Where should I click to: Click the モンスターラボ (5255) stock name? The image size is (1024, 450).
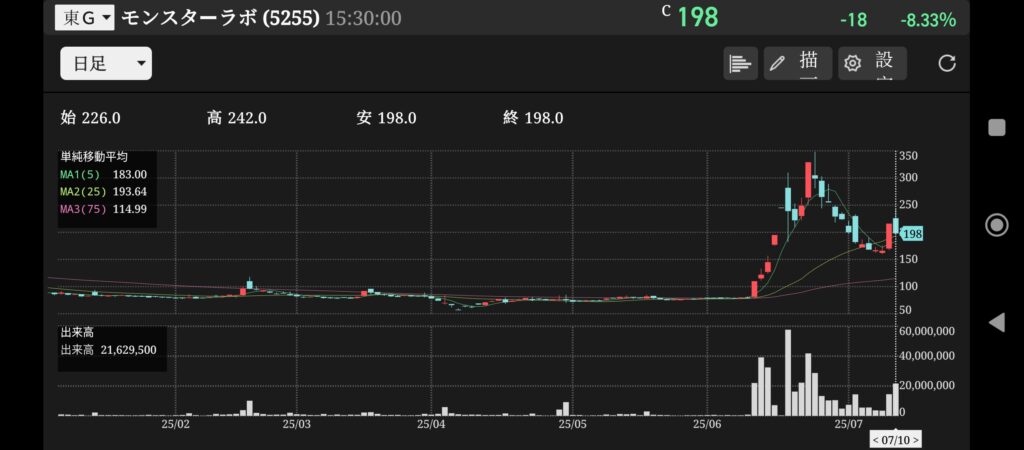coord(220,18)
